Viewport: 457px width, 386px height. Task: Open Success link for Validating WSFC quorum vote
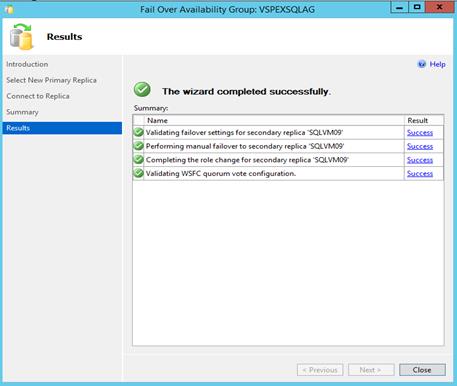tap(420, 174)
